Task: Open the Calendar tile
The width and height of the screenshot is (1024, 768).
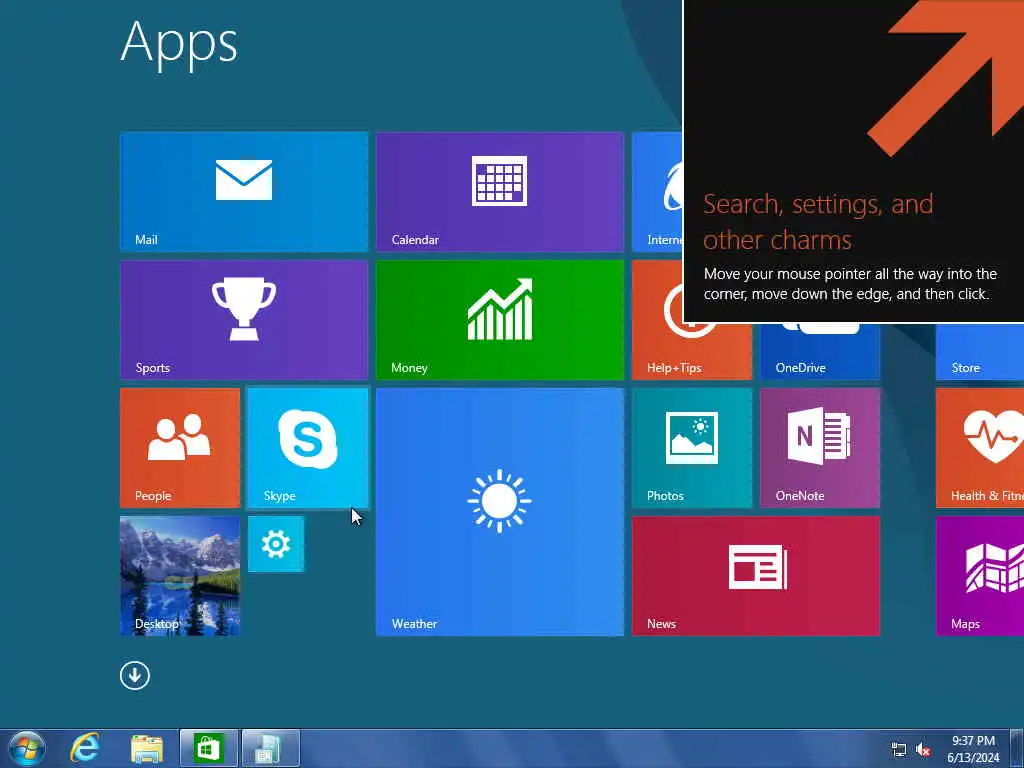Action: [500, 191]
